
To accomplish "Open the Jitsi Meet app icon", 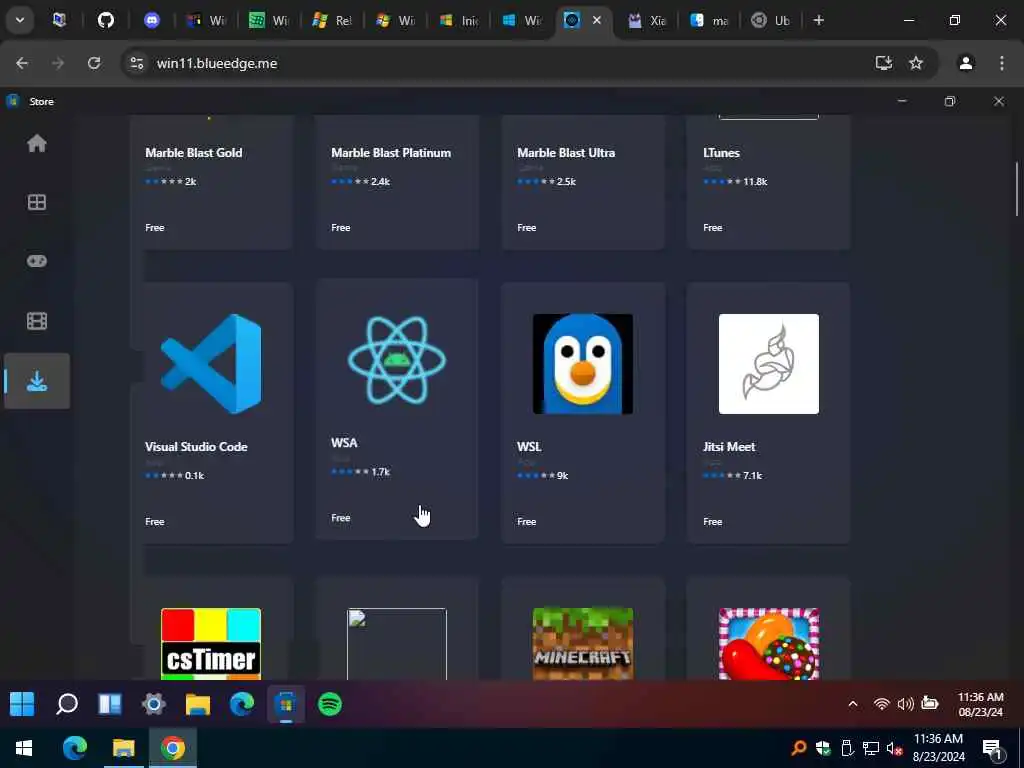I will coord(769,364).
